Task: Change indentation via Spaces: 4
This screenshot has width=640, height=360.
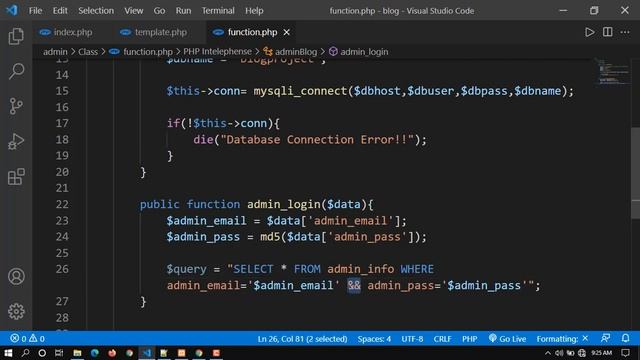Action: (x=374, y=339)
